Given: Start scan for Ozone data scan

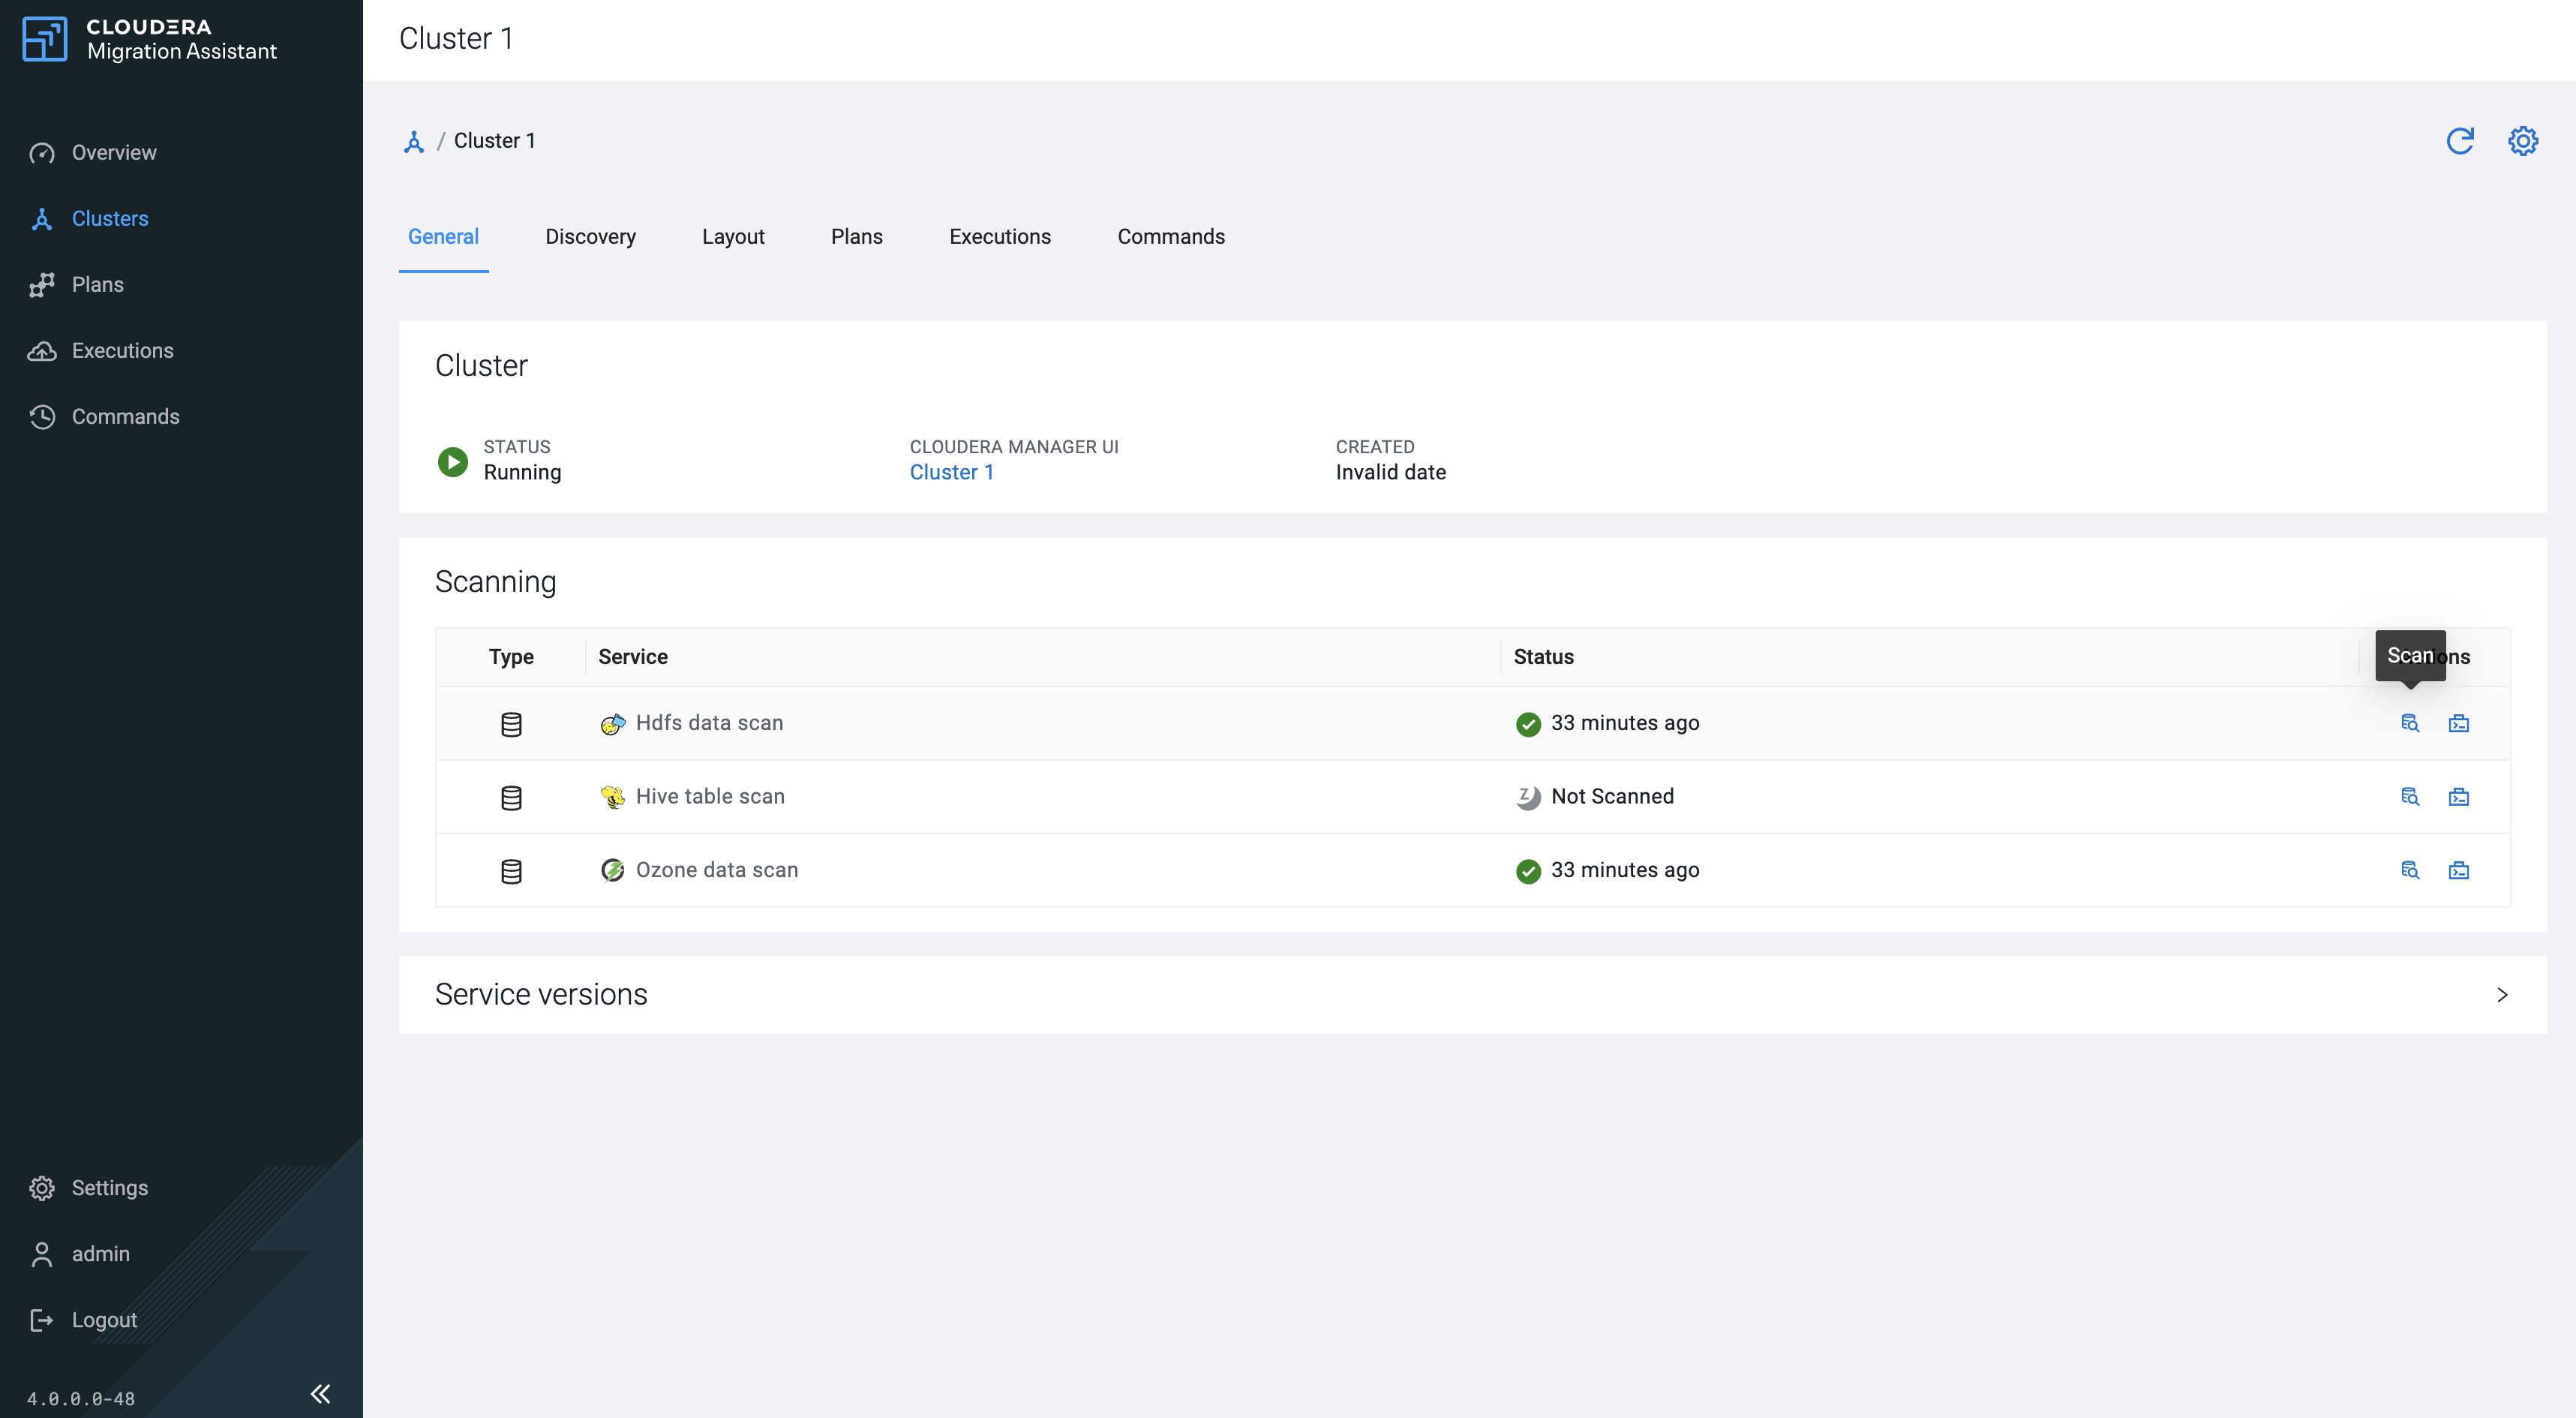Looking at the screenshot, I should [x=2410, y=871].
